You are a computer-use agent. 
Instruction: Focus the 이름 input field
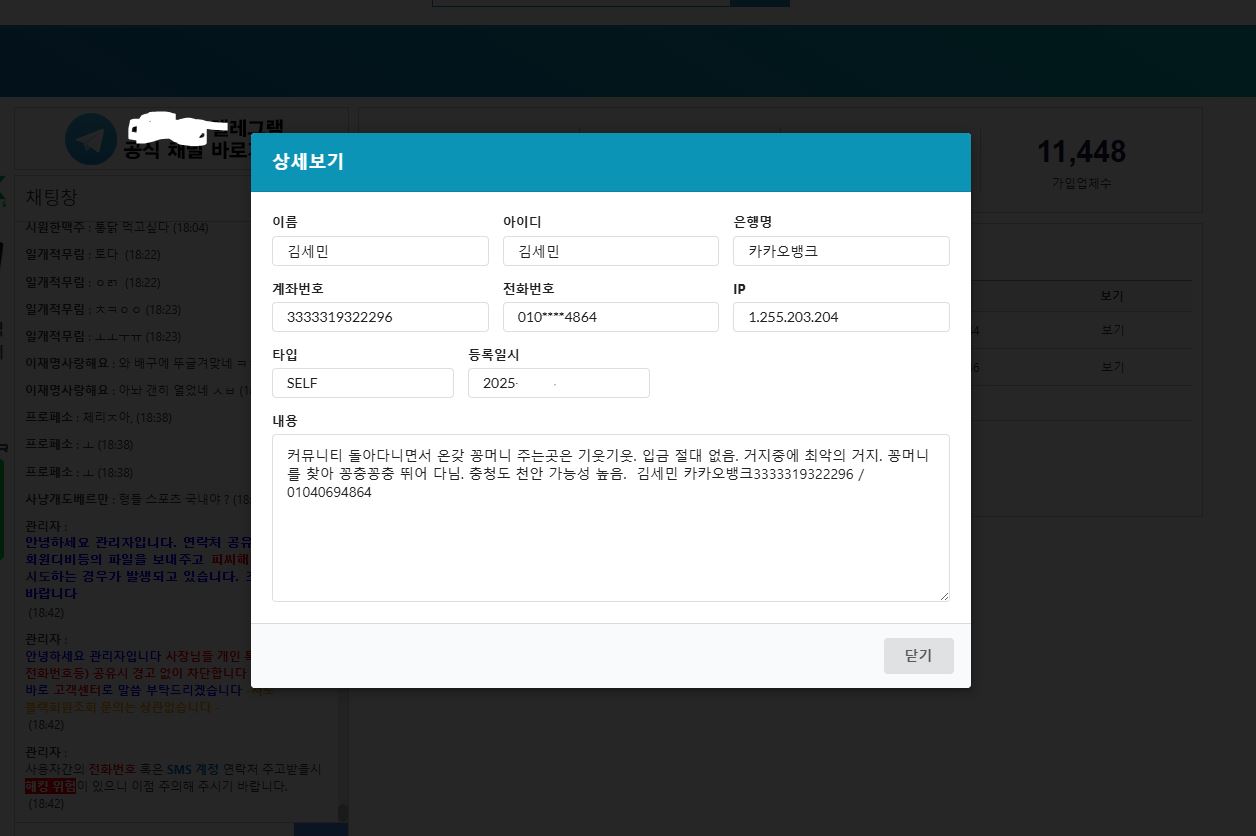tap(380, 251)
